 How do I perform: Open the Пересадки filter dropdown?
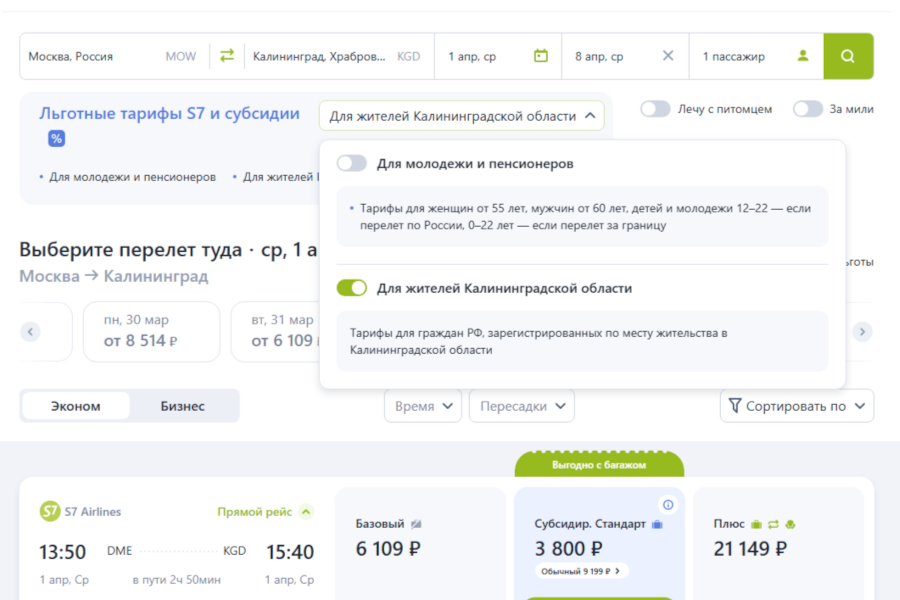[x=521, y=406]
